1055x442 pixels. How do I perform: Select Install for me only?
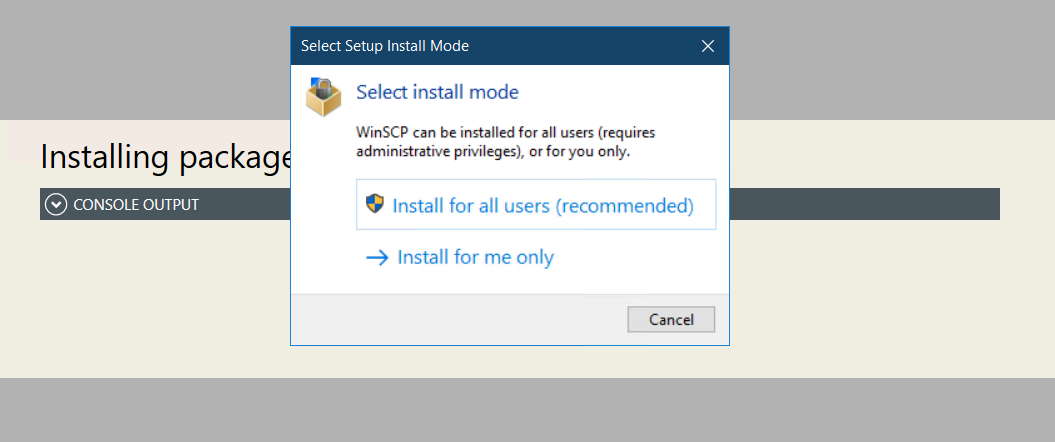(460, 258)
